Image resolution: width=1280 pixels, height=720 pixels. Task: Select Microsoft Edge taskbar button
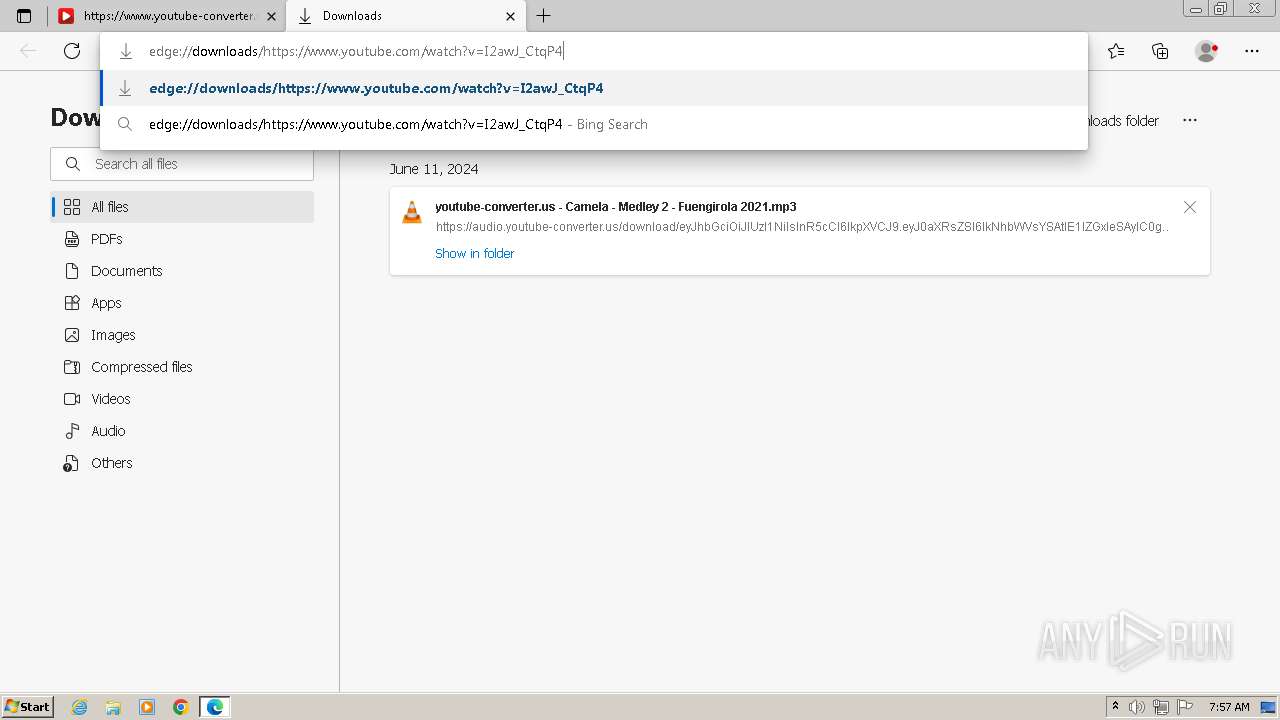point(215,707)
